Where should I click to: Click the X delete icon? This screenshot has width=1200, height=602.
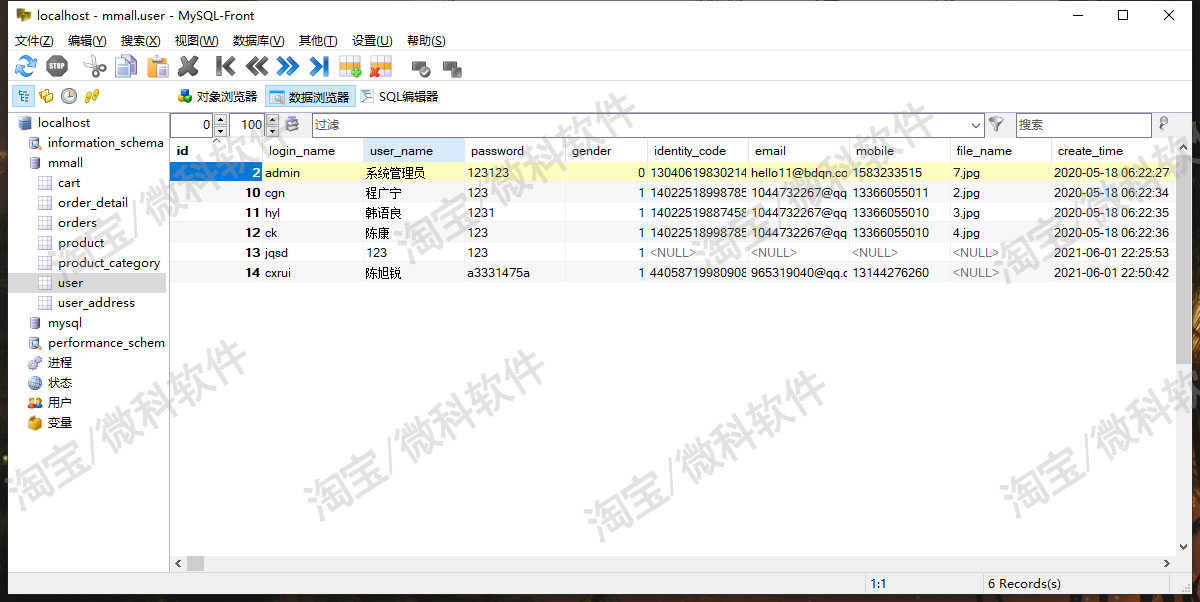tap(188, 67)
